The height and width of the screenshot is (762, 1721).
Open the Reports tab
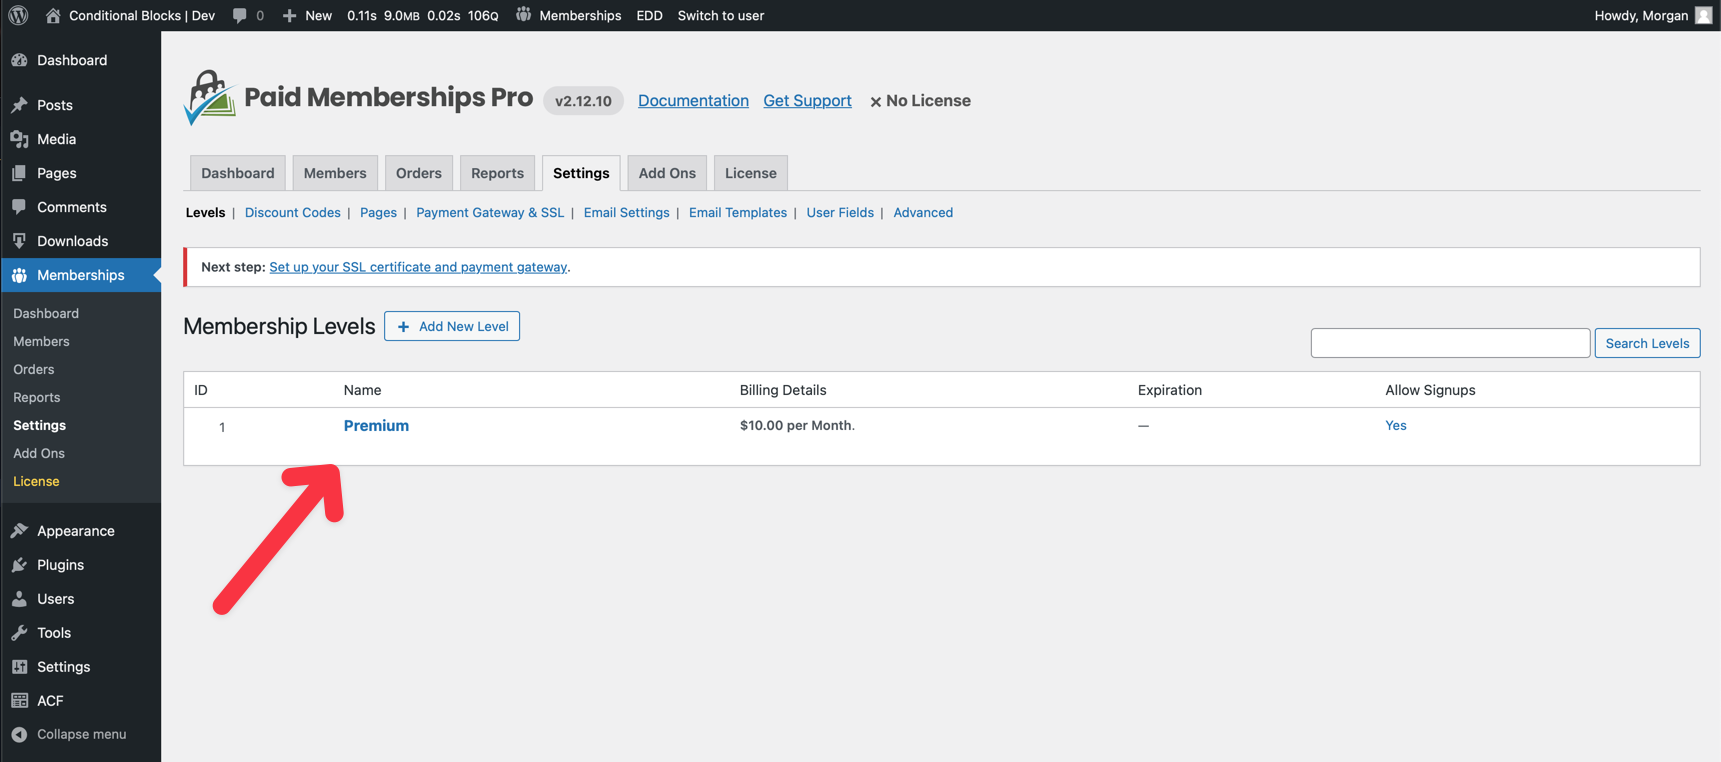pyautogui.click(x=497, y=173)
